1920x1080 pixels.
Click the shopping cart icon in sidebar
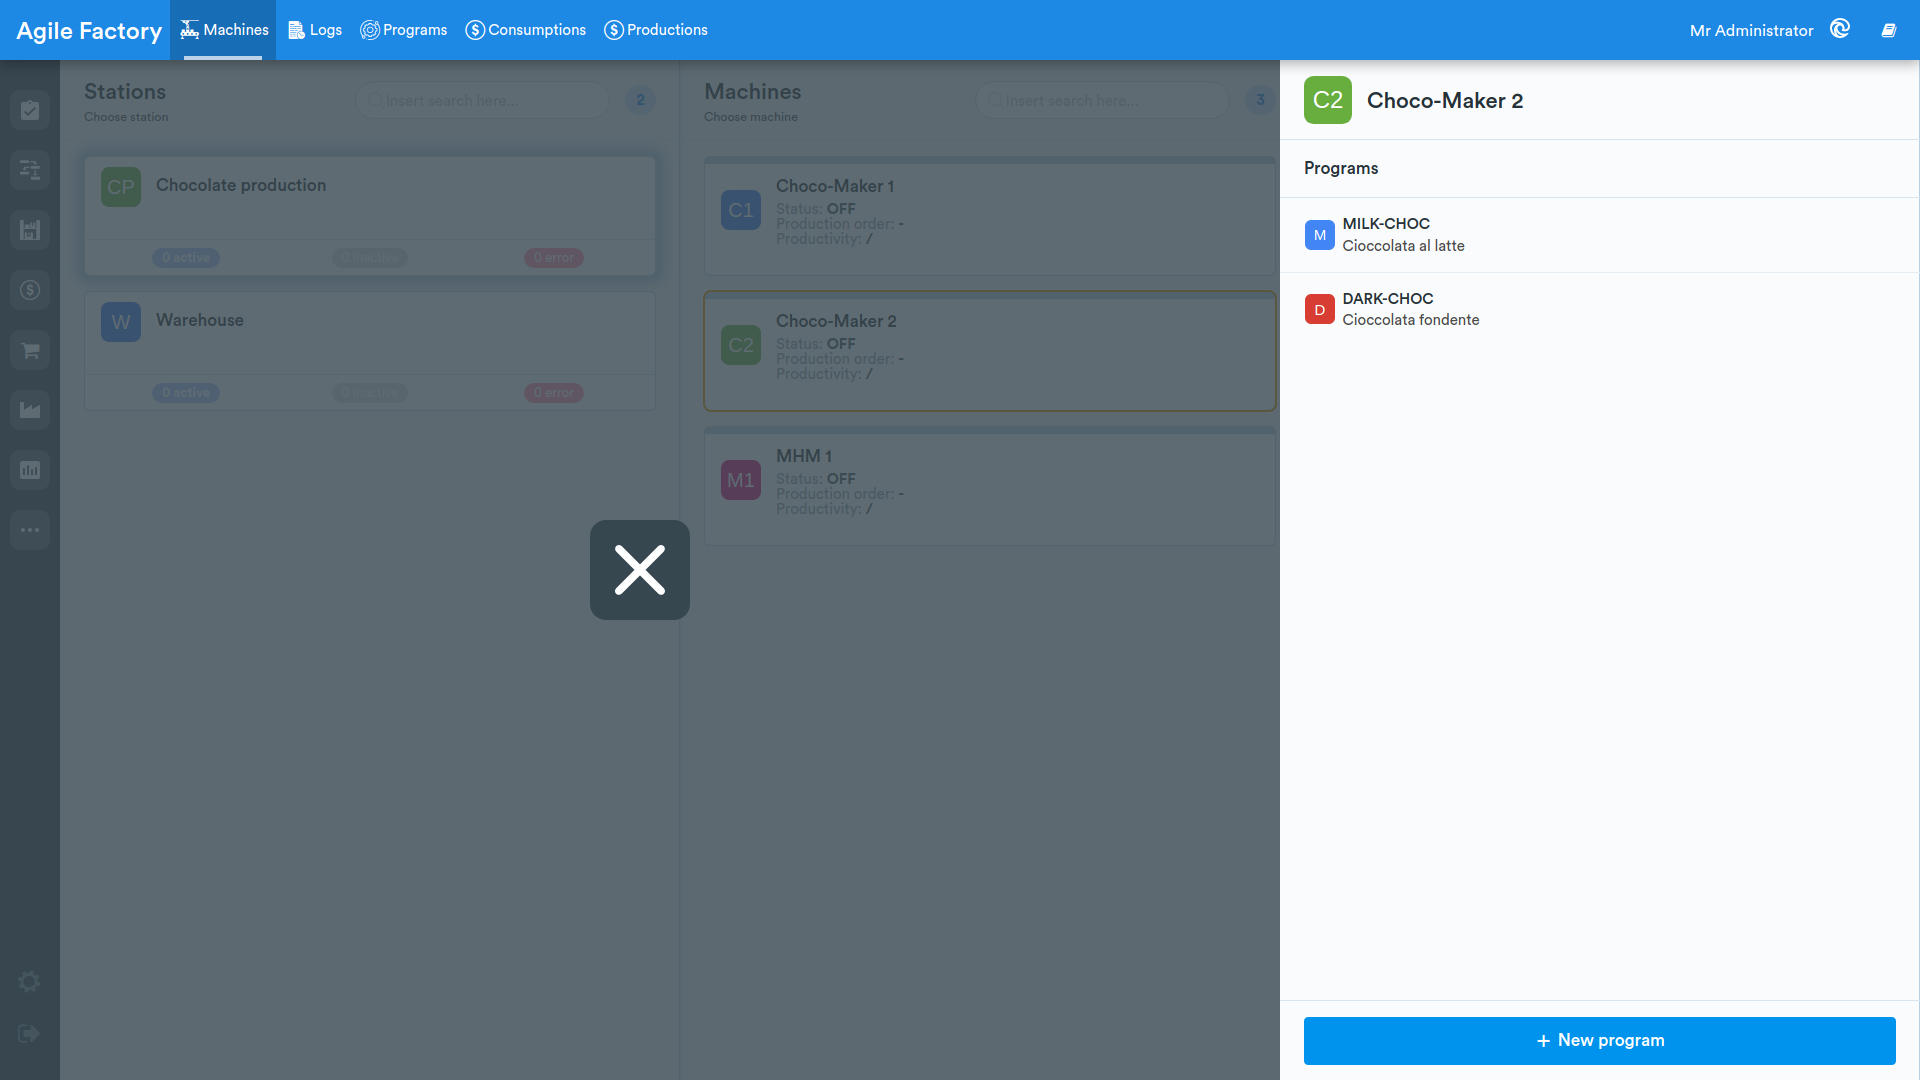30,350
